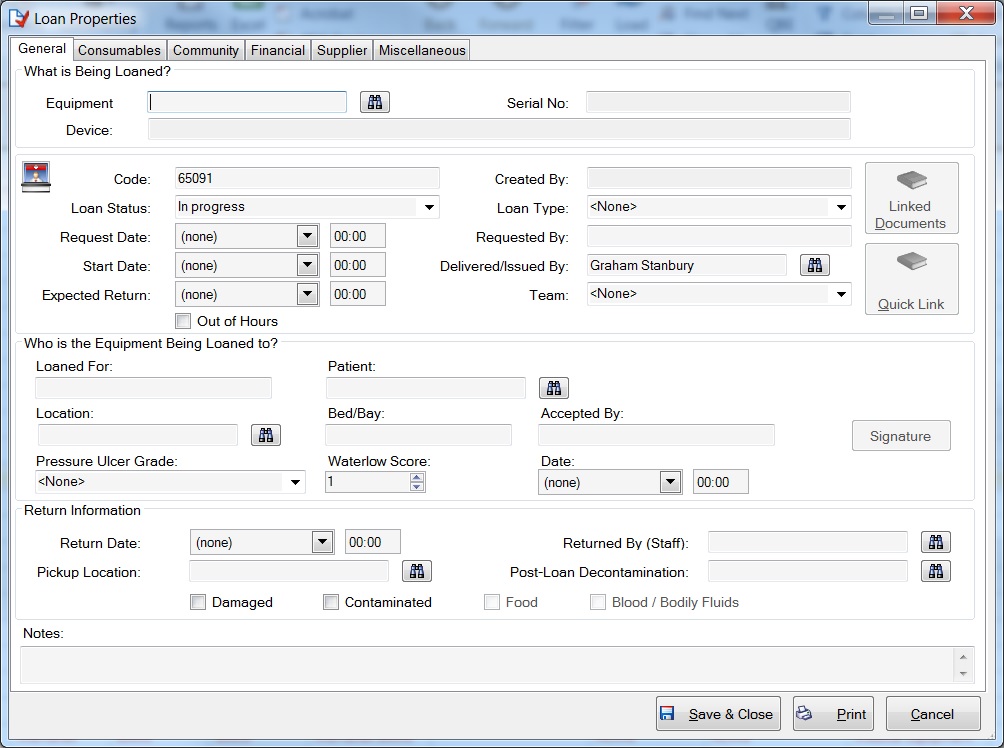Open the Equipment lookup binoculars
Viewport: 1004px width, 748px height.
coord(375,102)
